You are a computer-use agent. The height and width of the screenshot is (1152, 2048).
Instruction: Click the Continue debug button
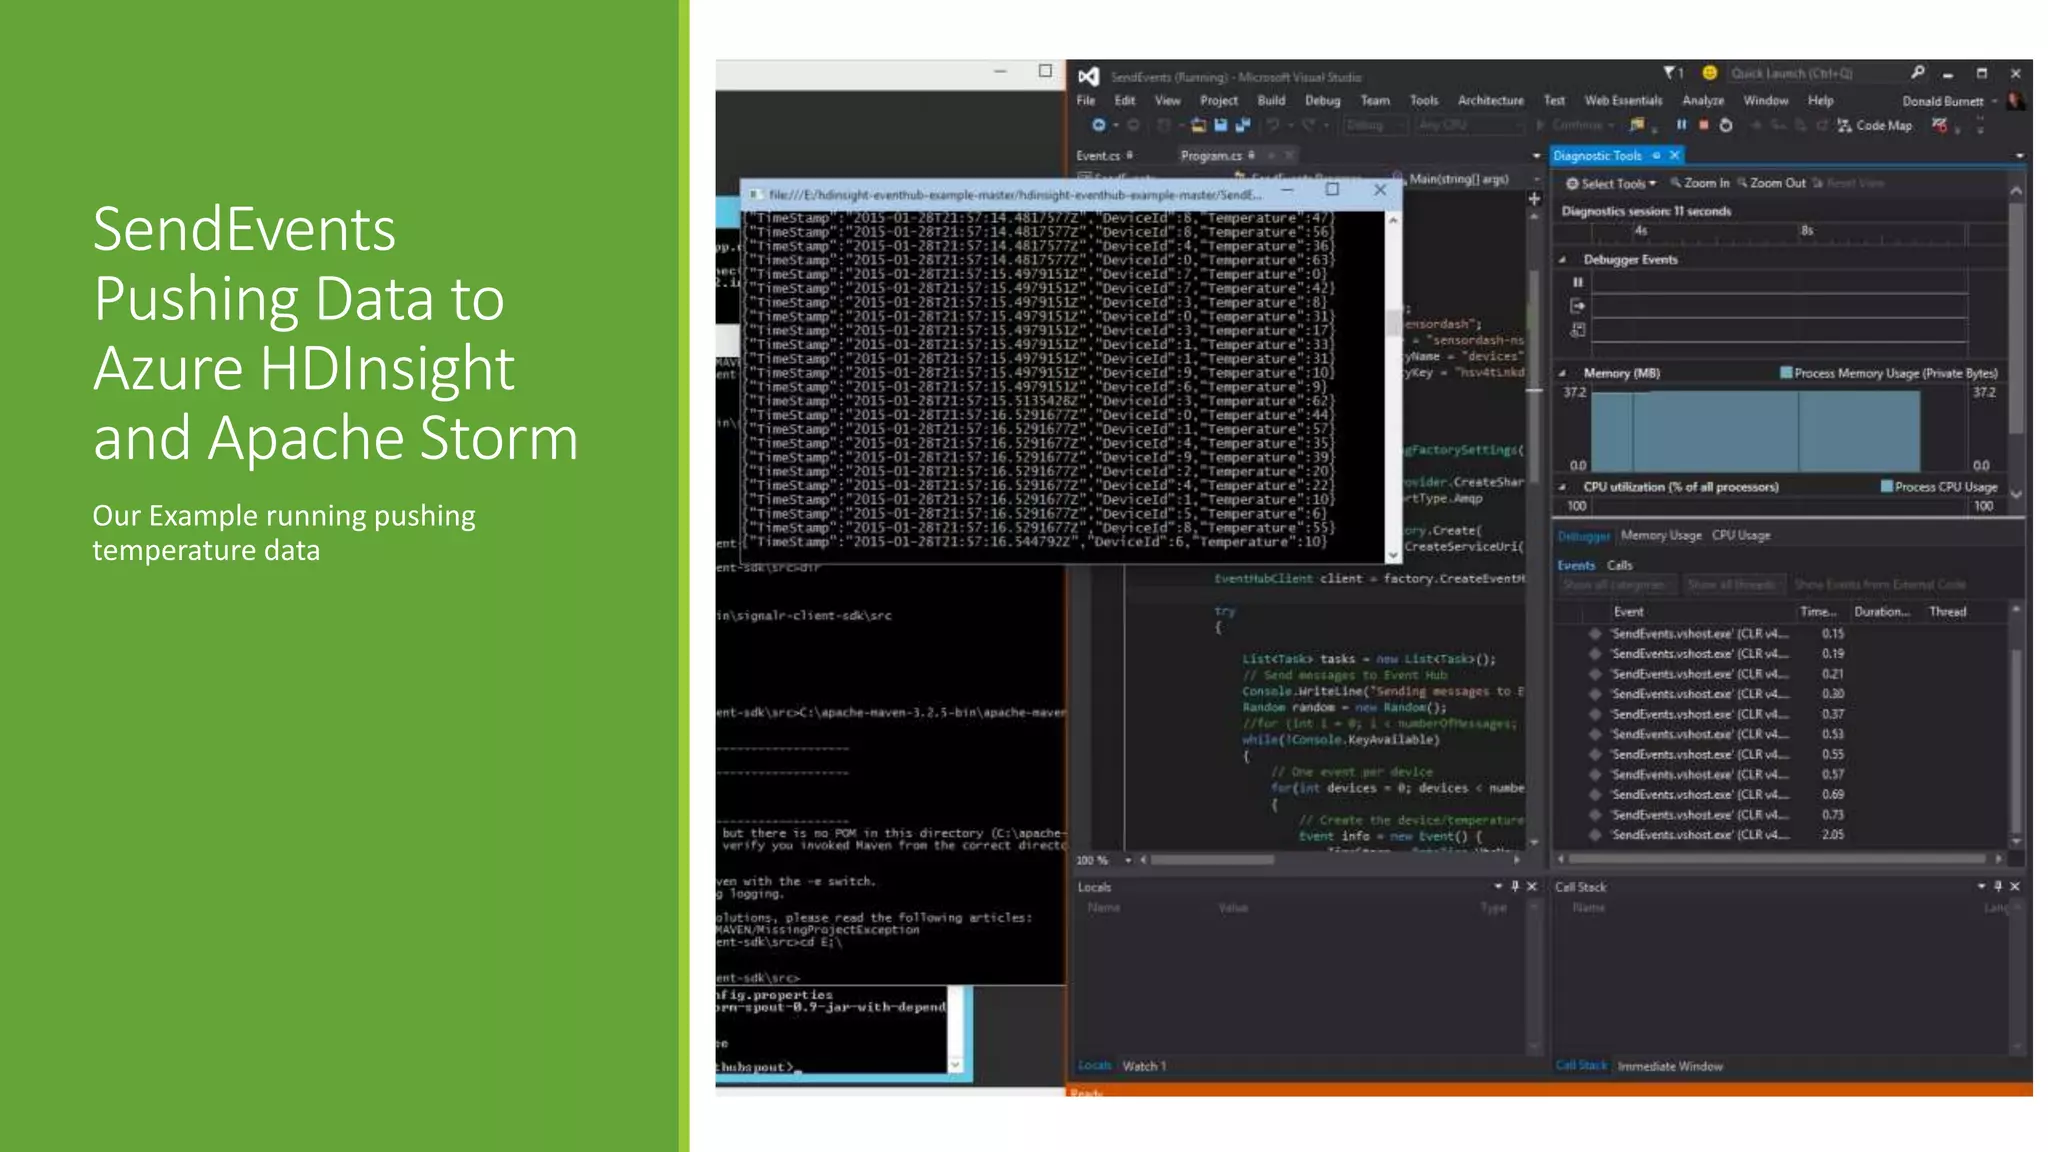(1575, 125)
